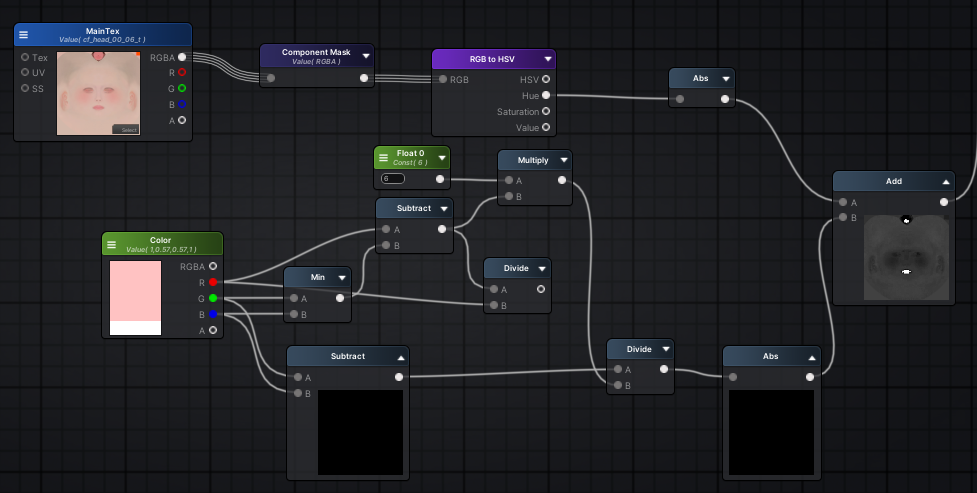Expand the lower Divide node preview
This screenshot has height=493, width=977.
pyautogui.click(x=665, y=349)
